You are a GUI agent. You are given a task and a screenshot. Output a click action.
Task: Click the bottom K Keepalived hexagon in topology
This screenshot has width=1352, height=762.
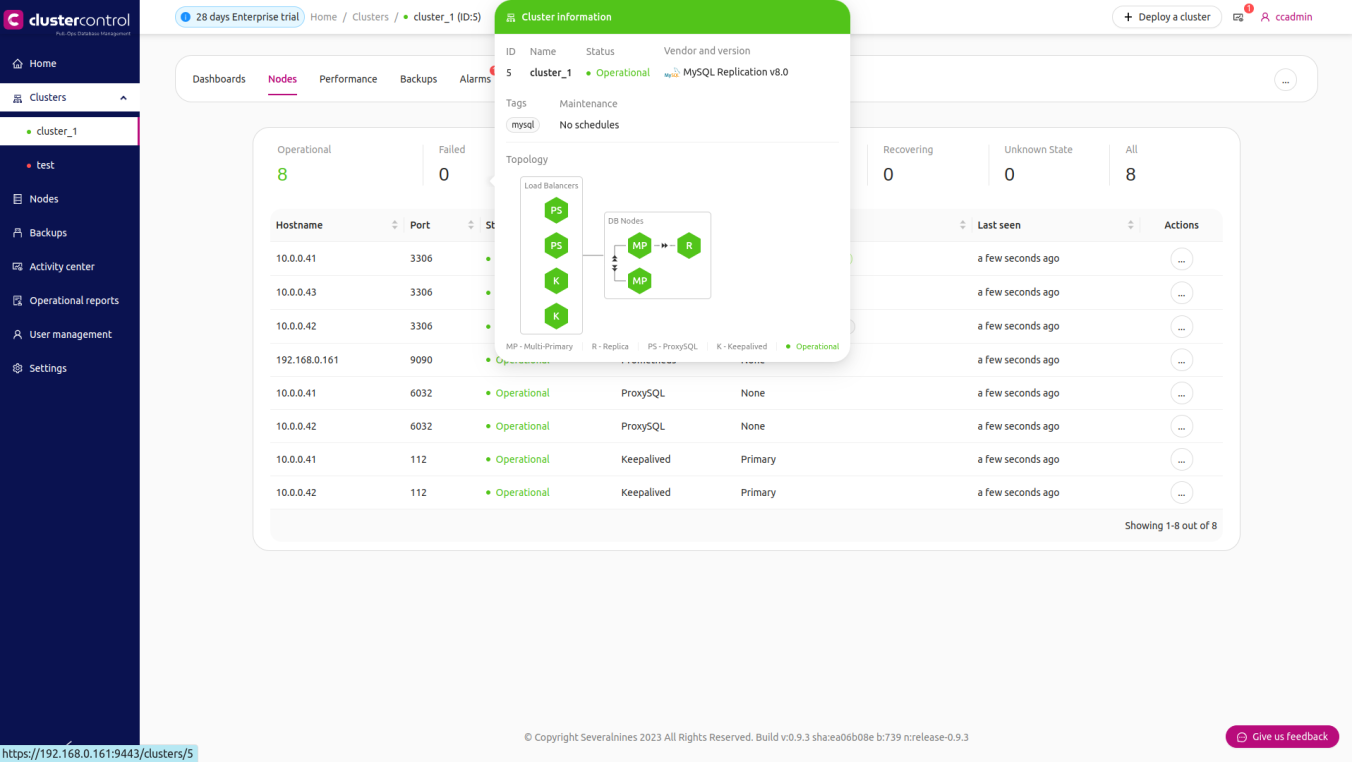tap(556, 316)
